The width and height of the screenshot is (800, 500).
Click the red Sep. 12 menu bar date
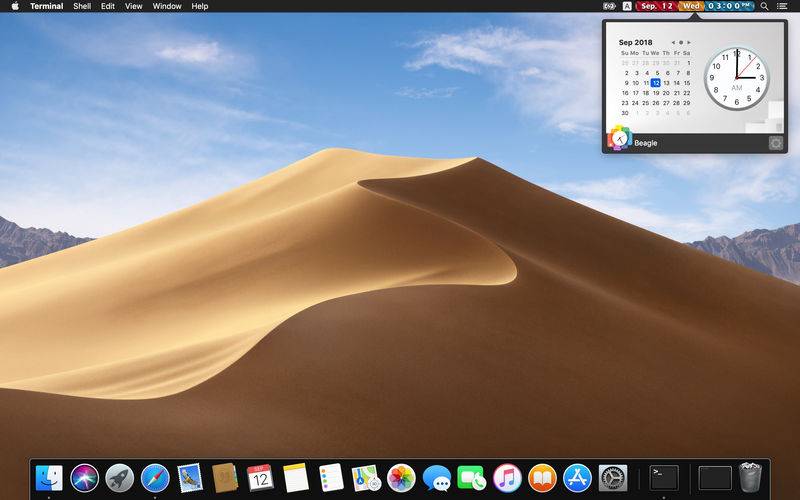point(656,6)
